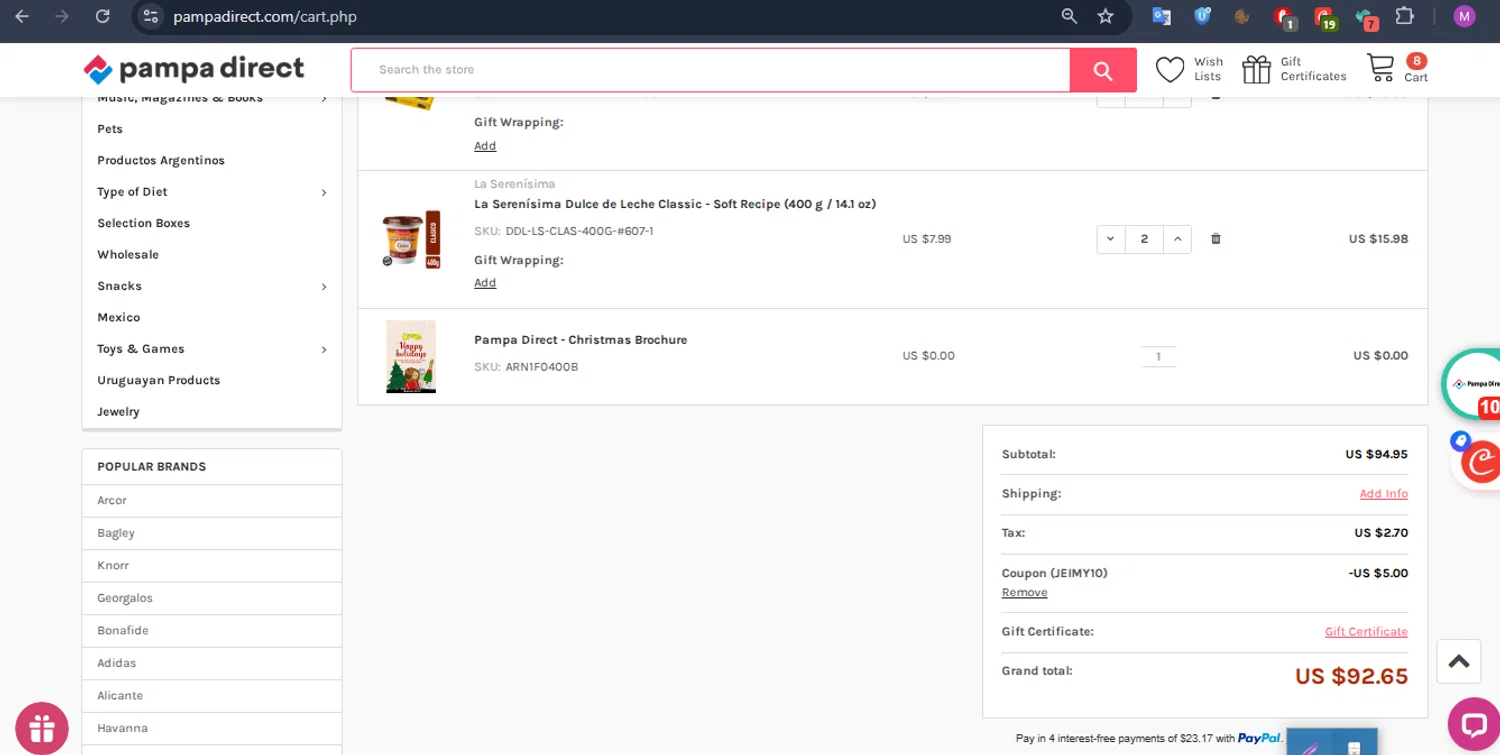The image size is (1500, 755).
Task: Open the live chat bubble icon
Action: click(1474, 723)
